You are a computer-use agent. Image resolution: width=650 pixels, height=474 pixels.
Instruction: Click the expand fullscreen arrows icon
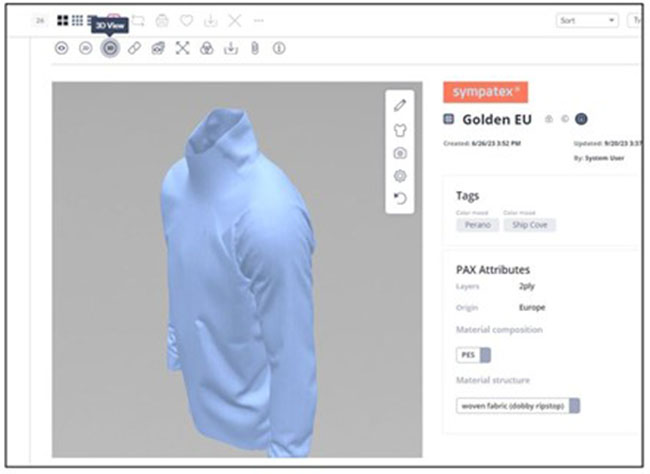pyautogui.click(x=182, y=48)
